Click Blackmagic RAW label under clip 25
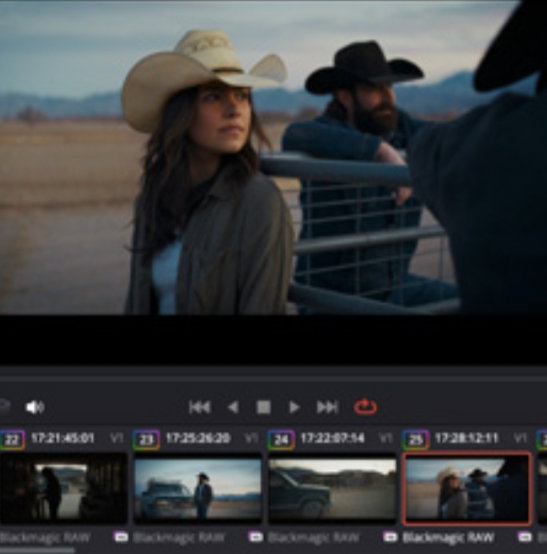547x554 pixels. (448, 538)
